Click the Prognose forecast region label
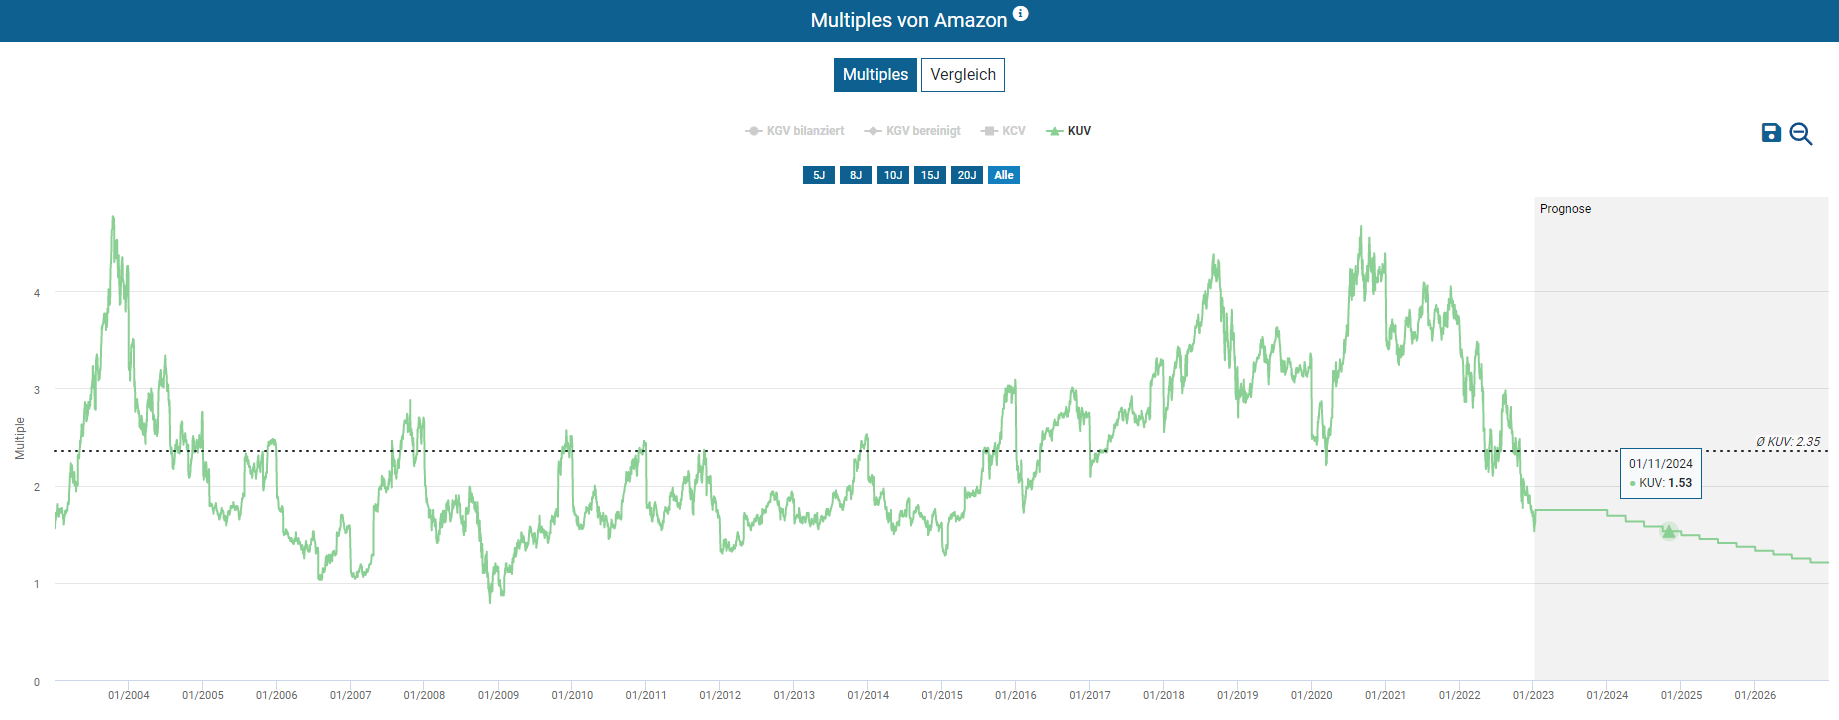1839x720 pixels. 1565,209
